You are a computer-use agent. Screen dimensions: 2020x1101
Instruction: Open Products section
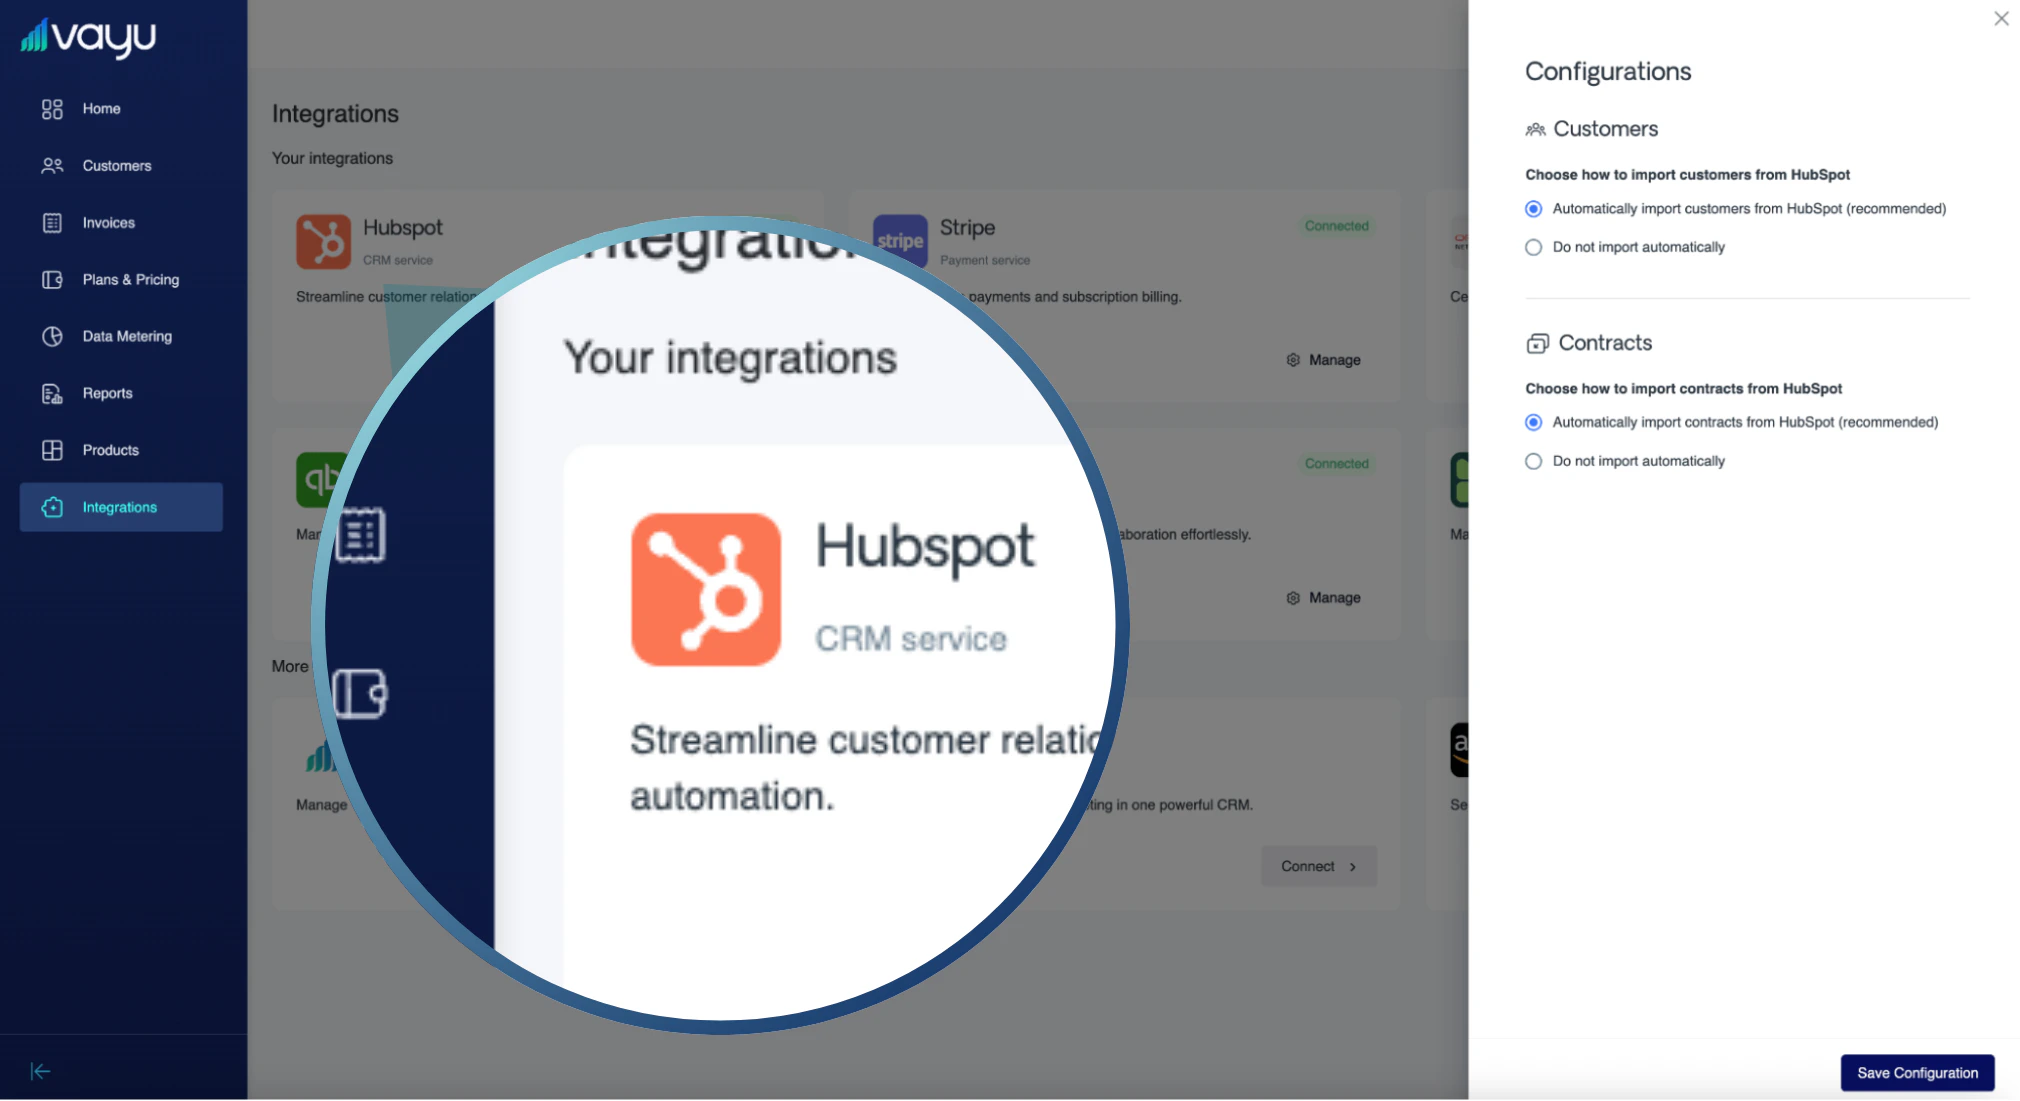pos(121,451)
